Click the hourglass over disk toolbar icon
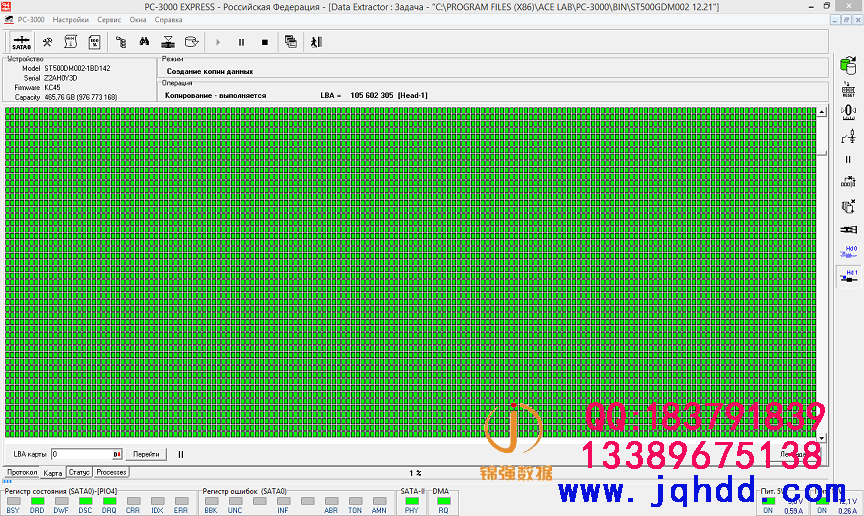Screen dimensions: 864x516 coord(168,42)
